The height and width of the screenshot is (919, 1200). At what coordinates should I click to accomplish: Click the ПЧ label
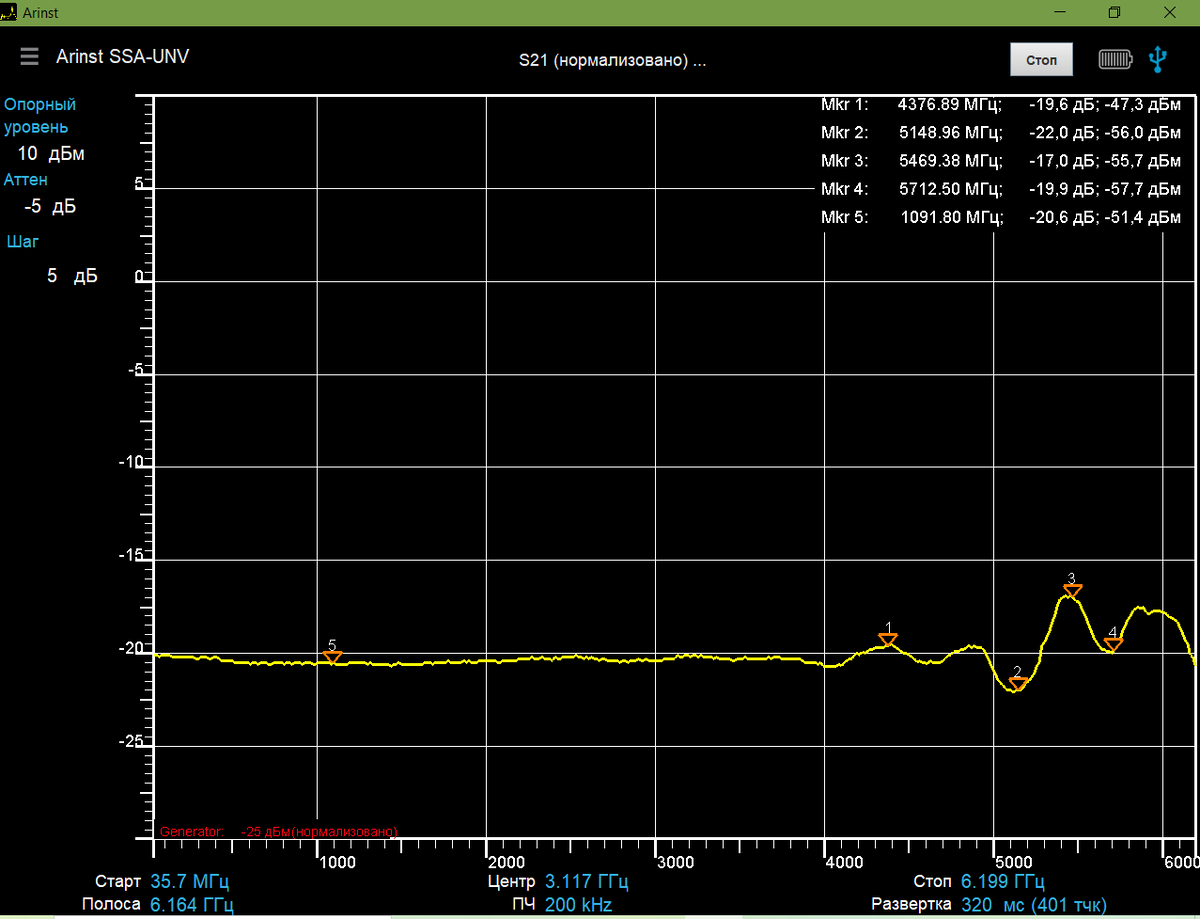525,905
